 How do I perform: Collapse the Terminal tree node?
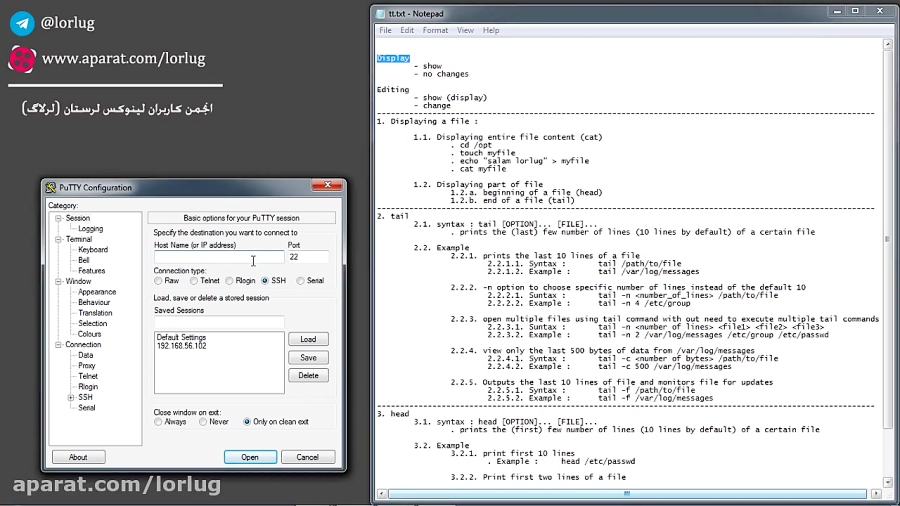tap(58, 239)
